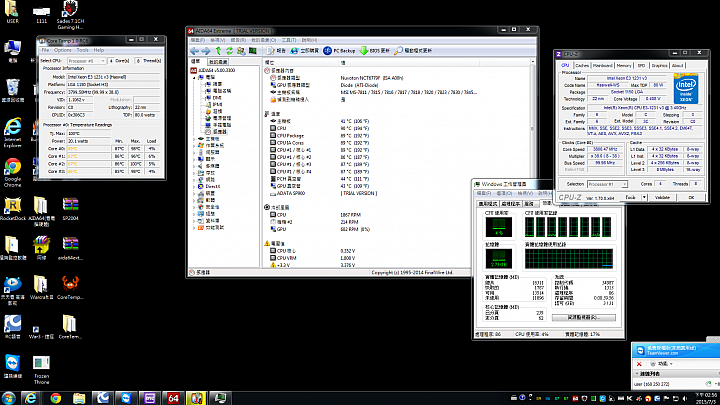This screenshot has height=405, width=720.
Task: Click the CPU IA Cores temperature row
Action: (x=321, y=143)
